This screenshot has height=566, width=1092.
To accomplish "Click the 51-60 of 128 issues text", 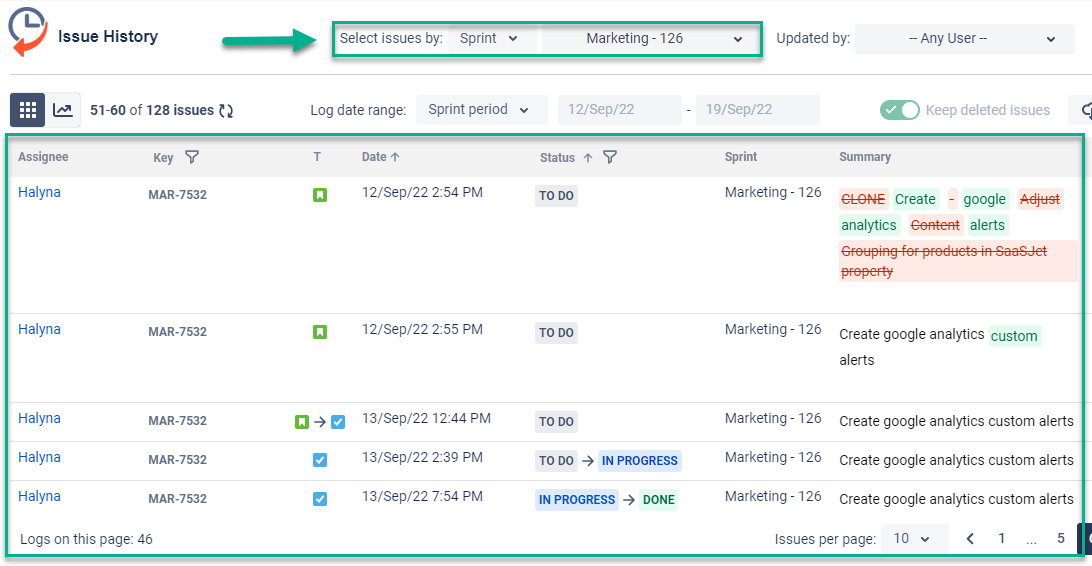I will [x=152, y=110].
